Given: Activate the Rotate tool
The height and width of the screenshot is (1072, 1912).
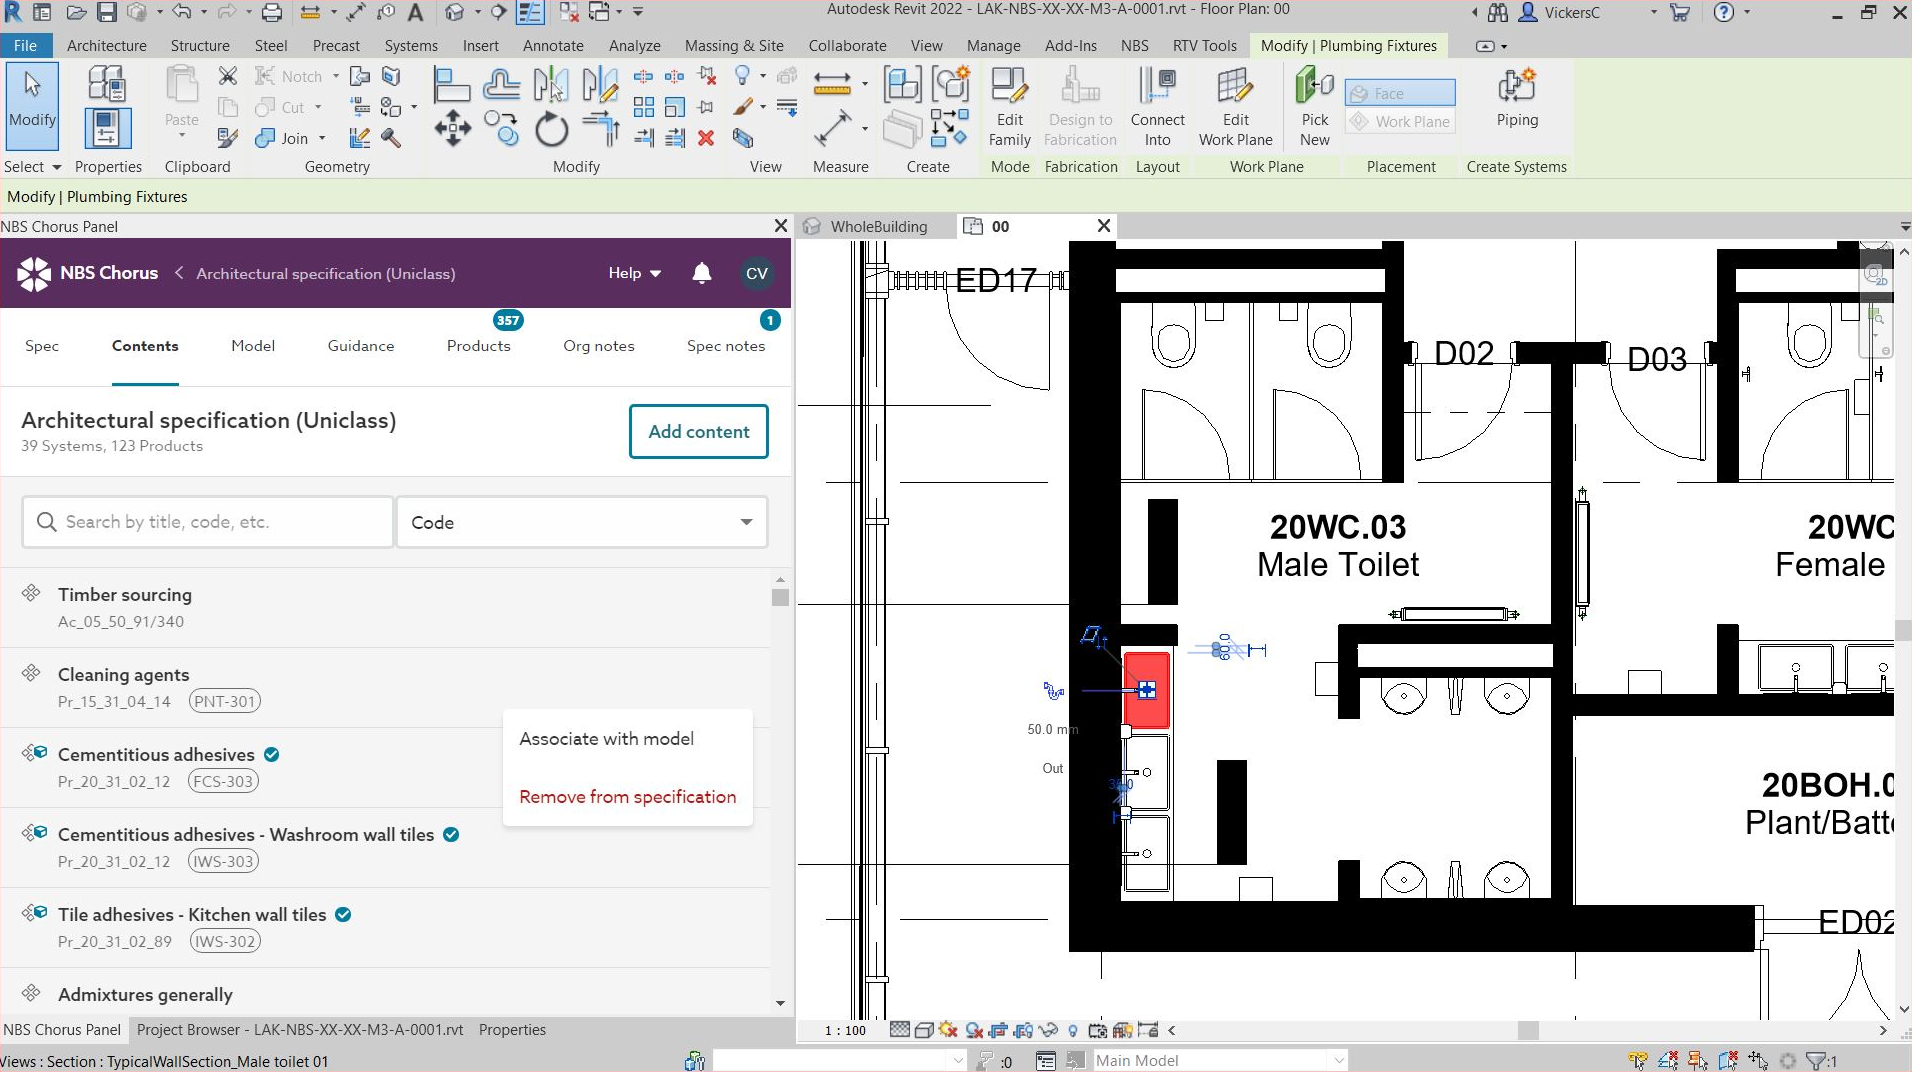Looking at the screenshot, I should [x=551, y=129].
